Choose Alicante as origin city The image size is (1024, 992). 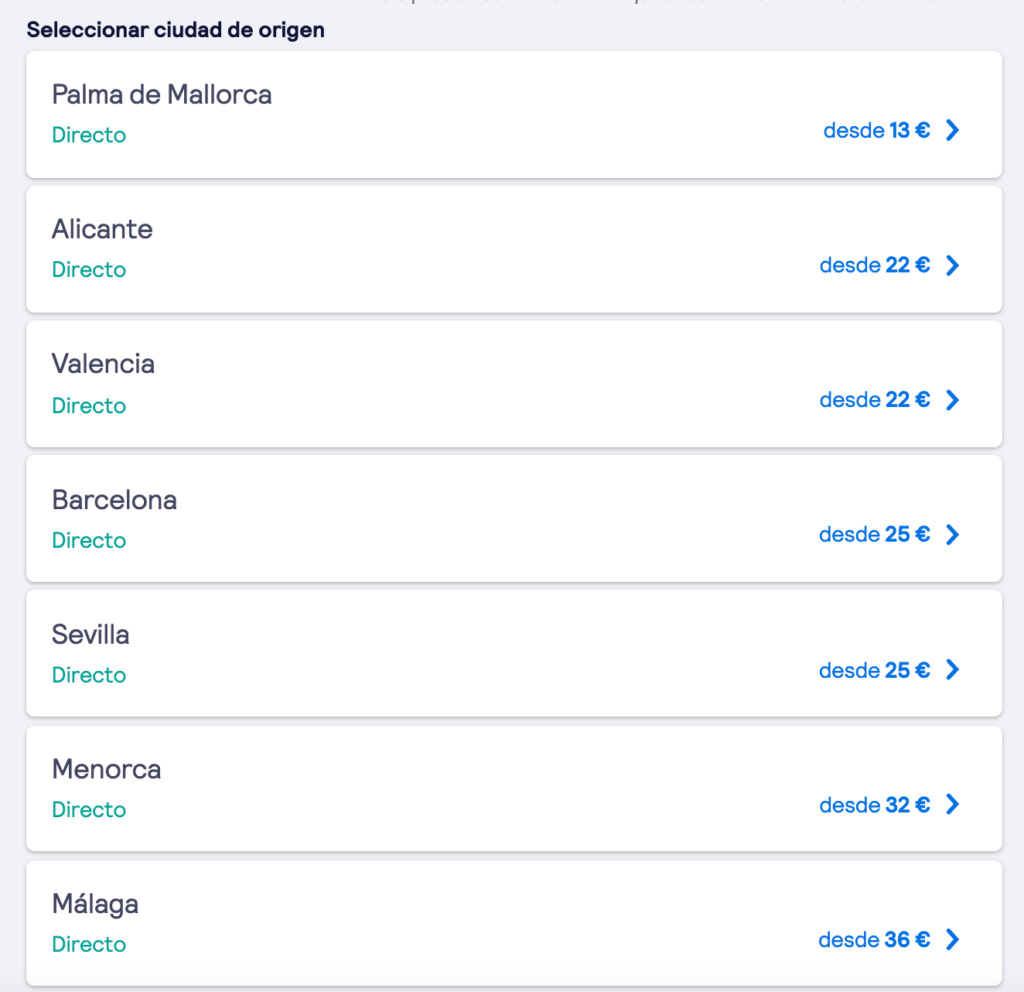pos(102,229)
